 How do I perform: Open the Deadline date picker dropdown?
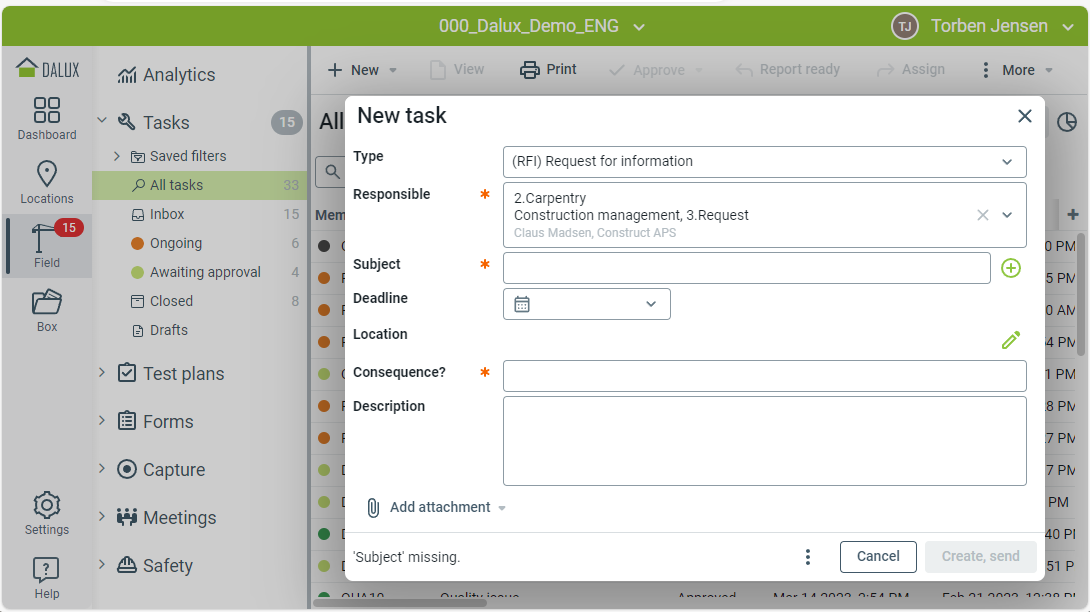587,304
